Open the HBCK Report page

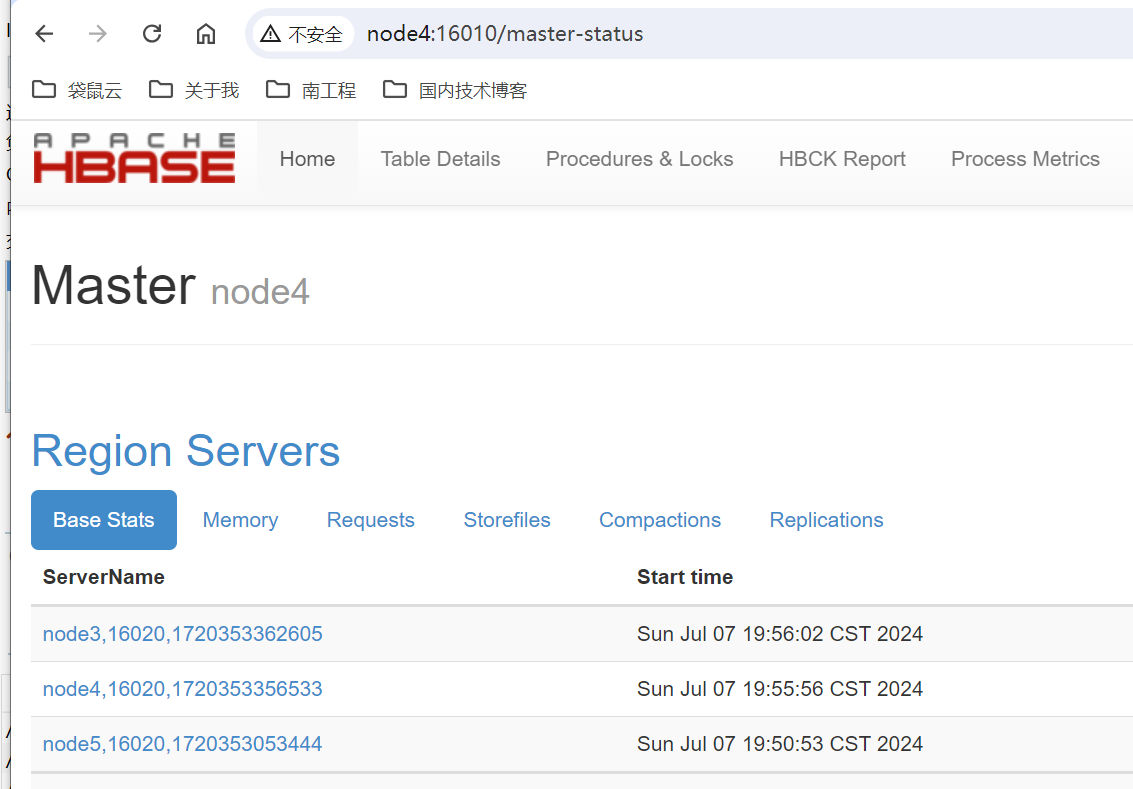click(x=842, y=159)
